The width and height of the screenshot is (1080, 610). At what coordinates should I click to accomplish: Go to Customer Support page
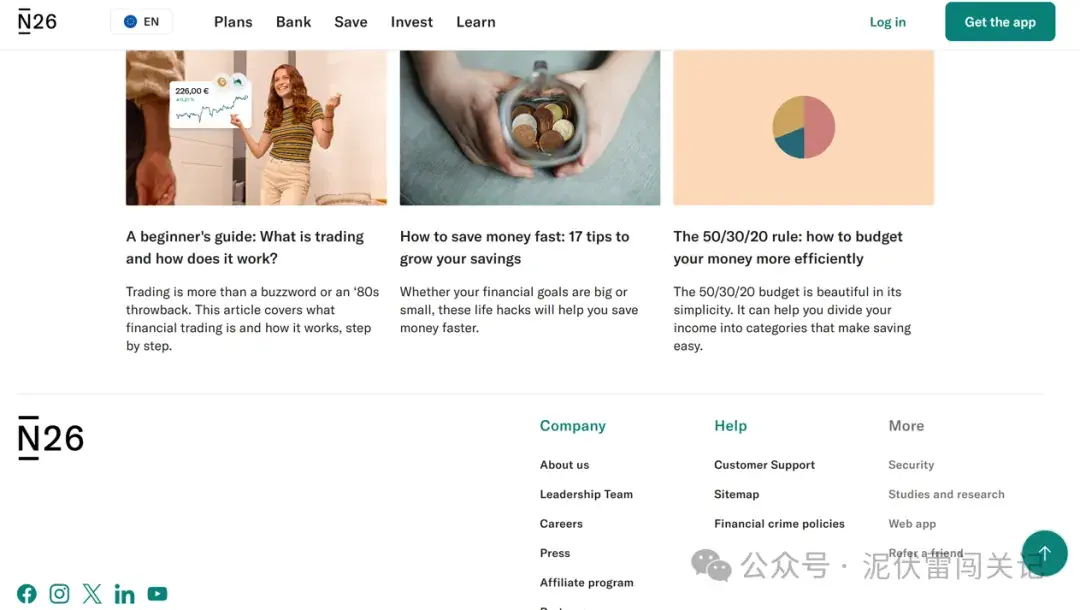coord(764,465)
